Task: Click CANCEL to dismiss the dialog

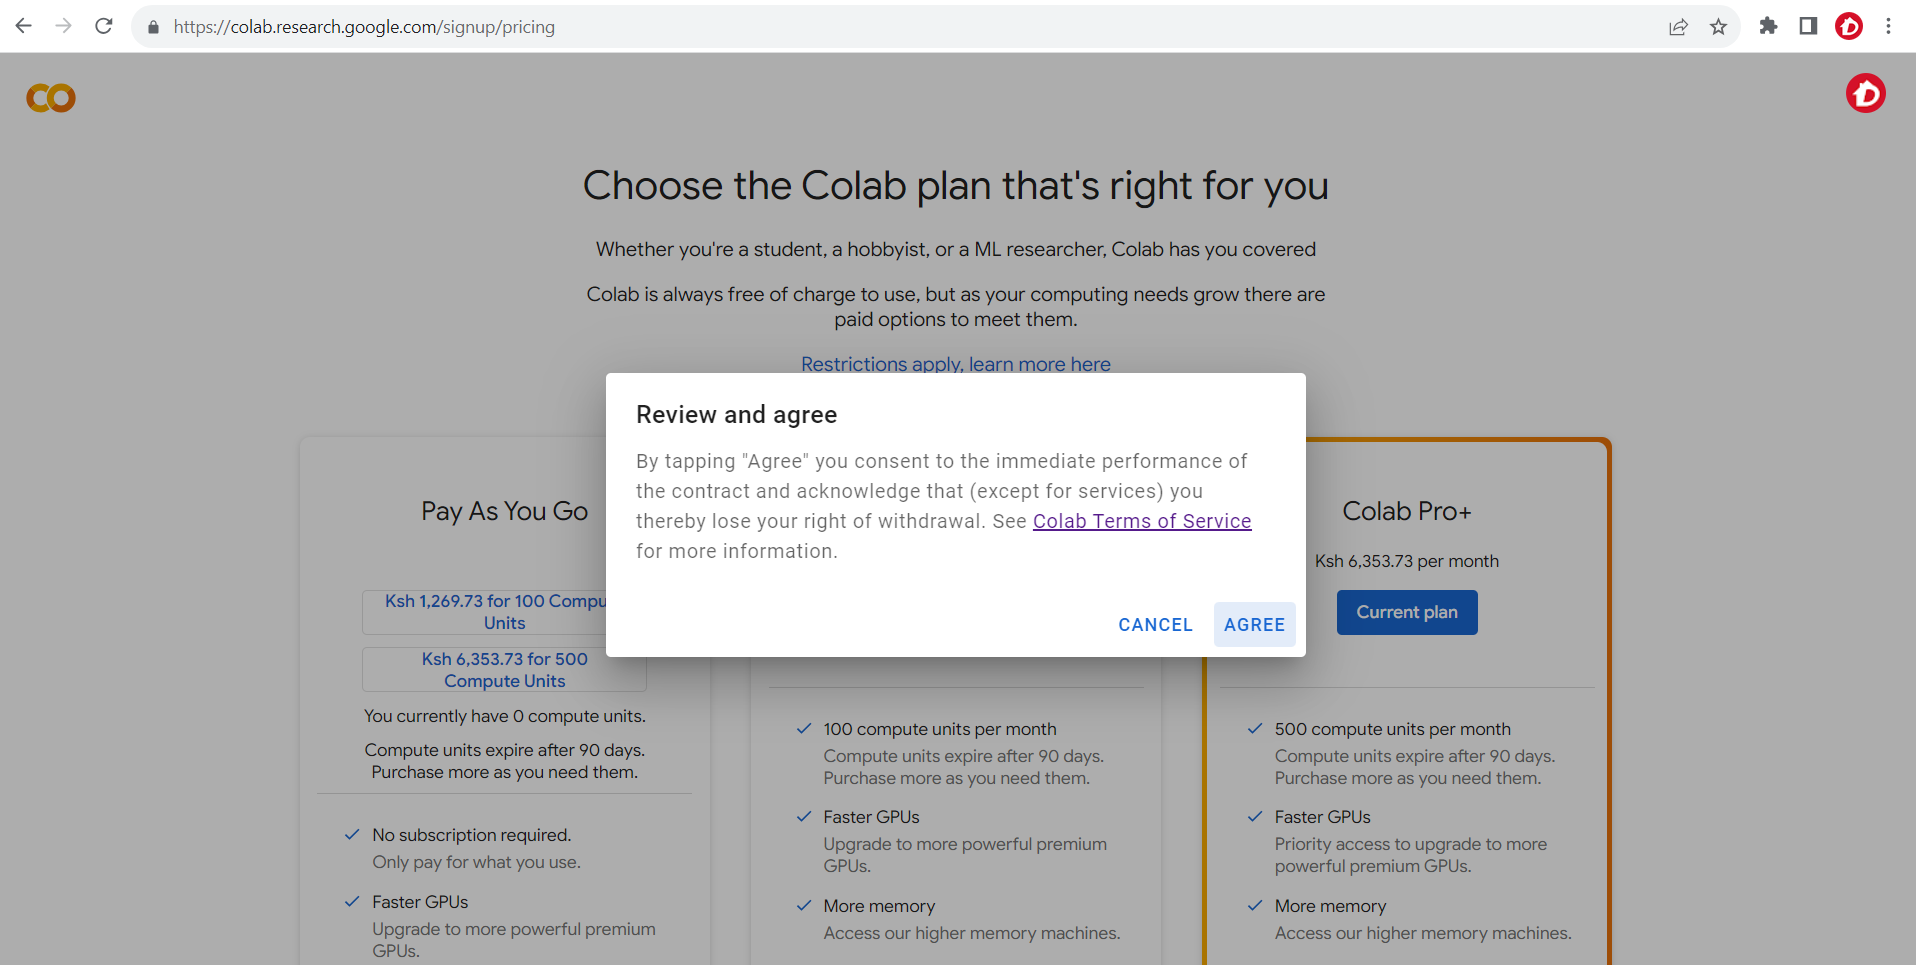Action: [1155, 624]
